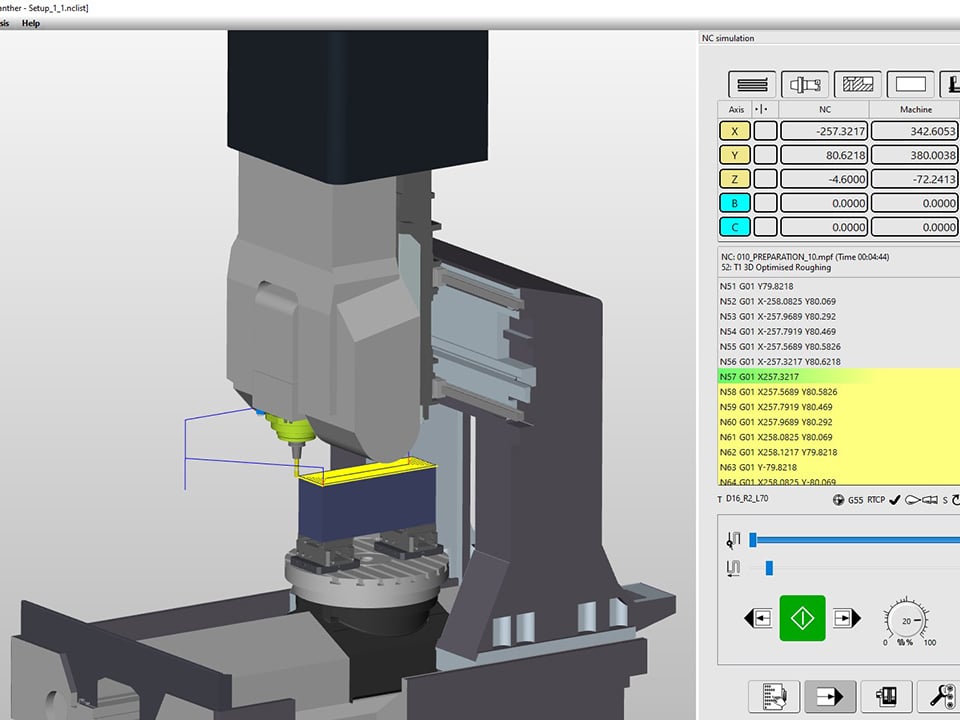Step backward one NC block
The width and height of the screenshot is (960, 720).
click(x=758, y=618)
